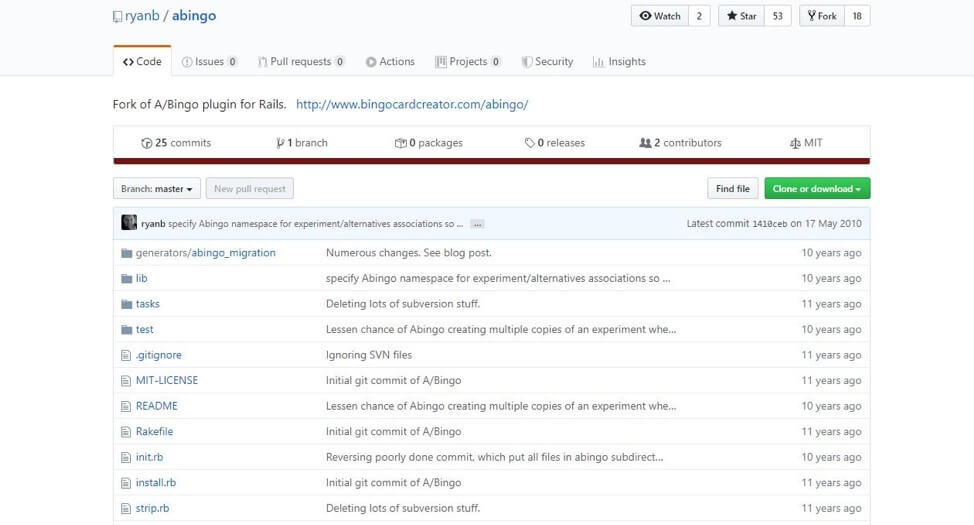Open "Reversing poorly done commit" message link
The image size is (974, 525).
(x=494, y=457)
